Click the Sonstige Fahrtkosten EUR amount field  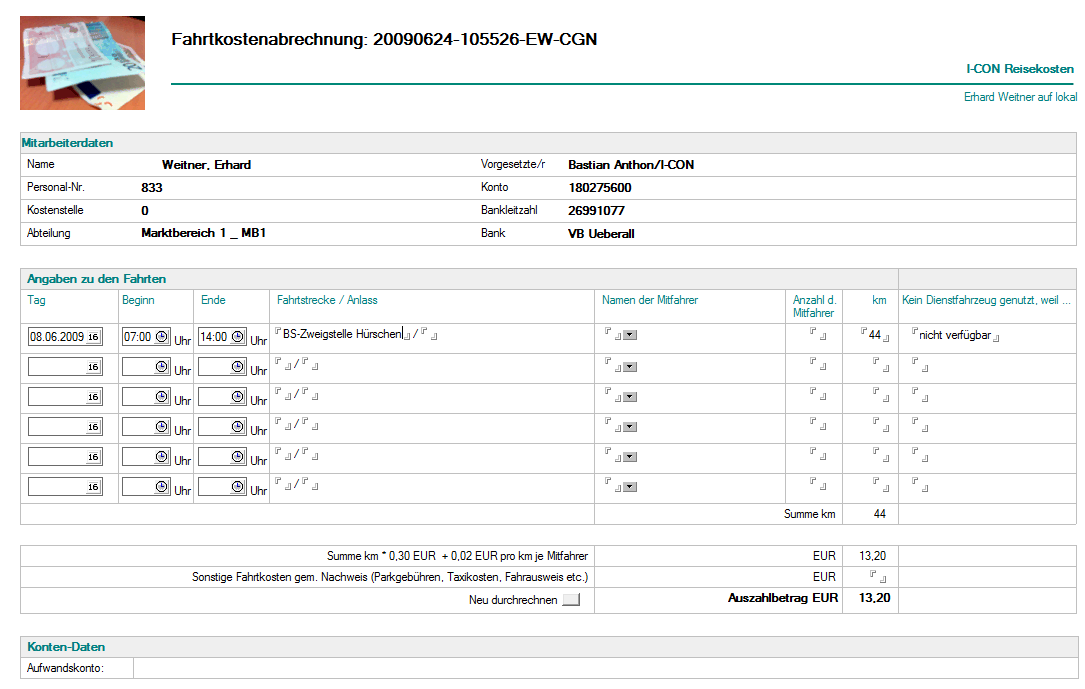click(878, 577)
